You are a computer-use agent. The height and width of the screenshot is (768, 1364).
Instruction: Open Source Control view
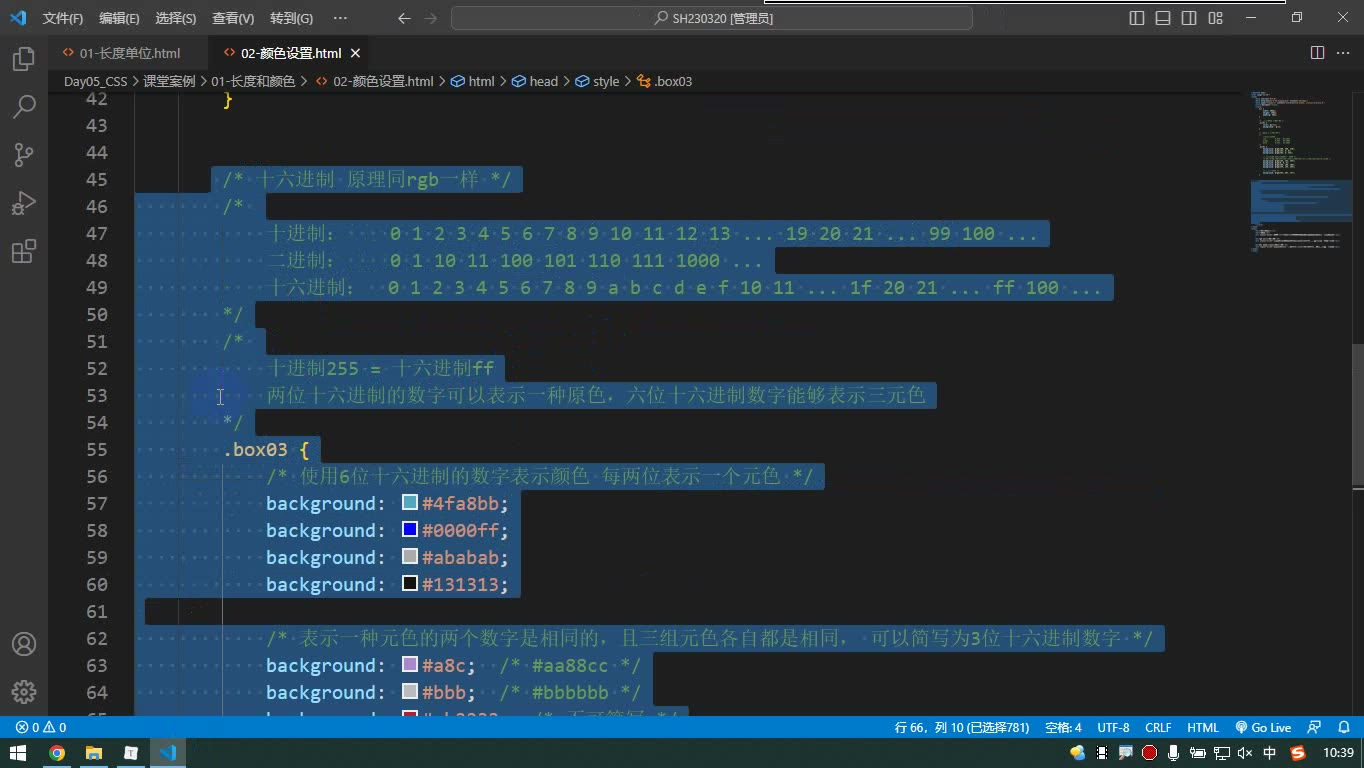pyautogui.click(x=24, y=155)
